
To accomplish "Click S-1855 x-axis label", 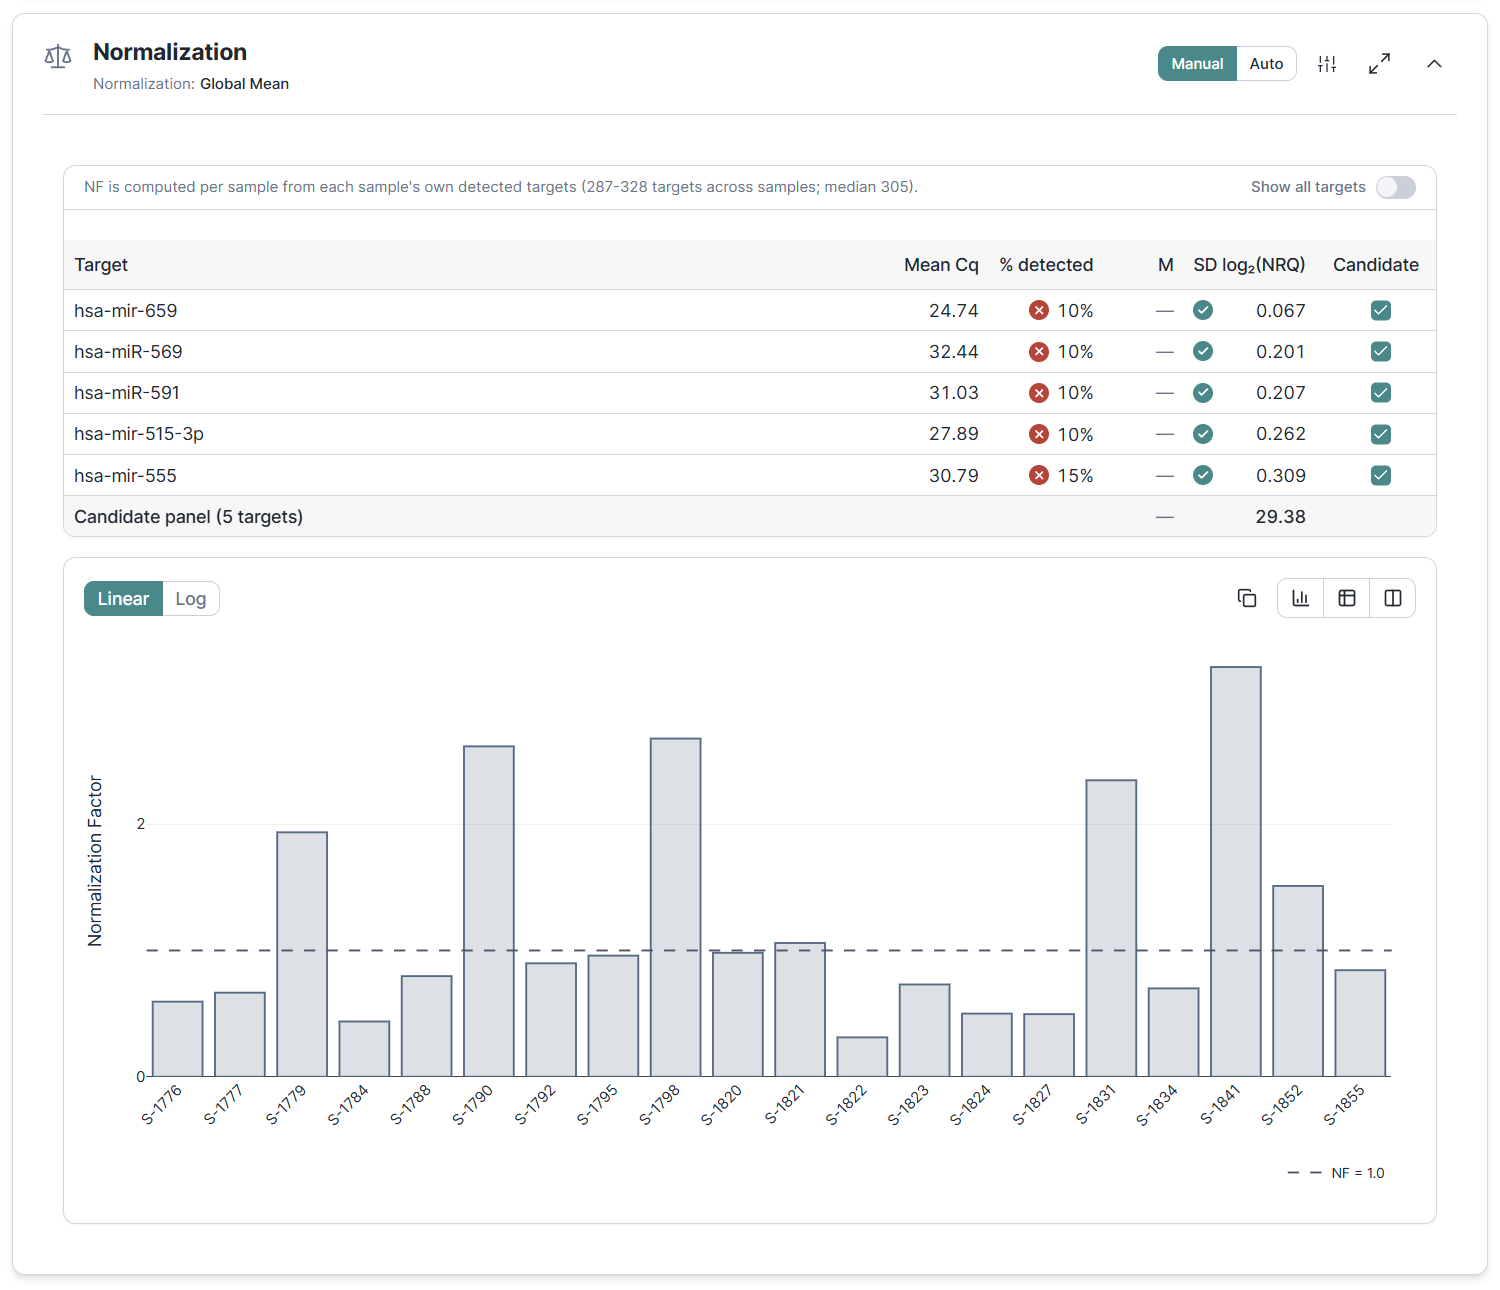I will 1344,1105.
